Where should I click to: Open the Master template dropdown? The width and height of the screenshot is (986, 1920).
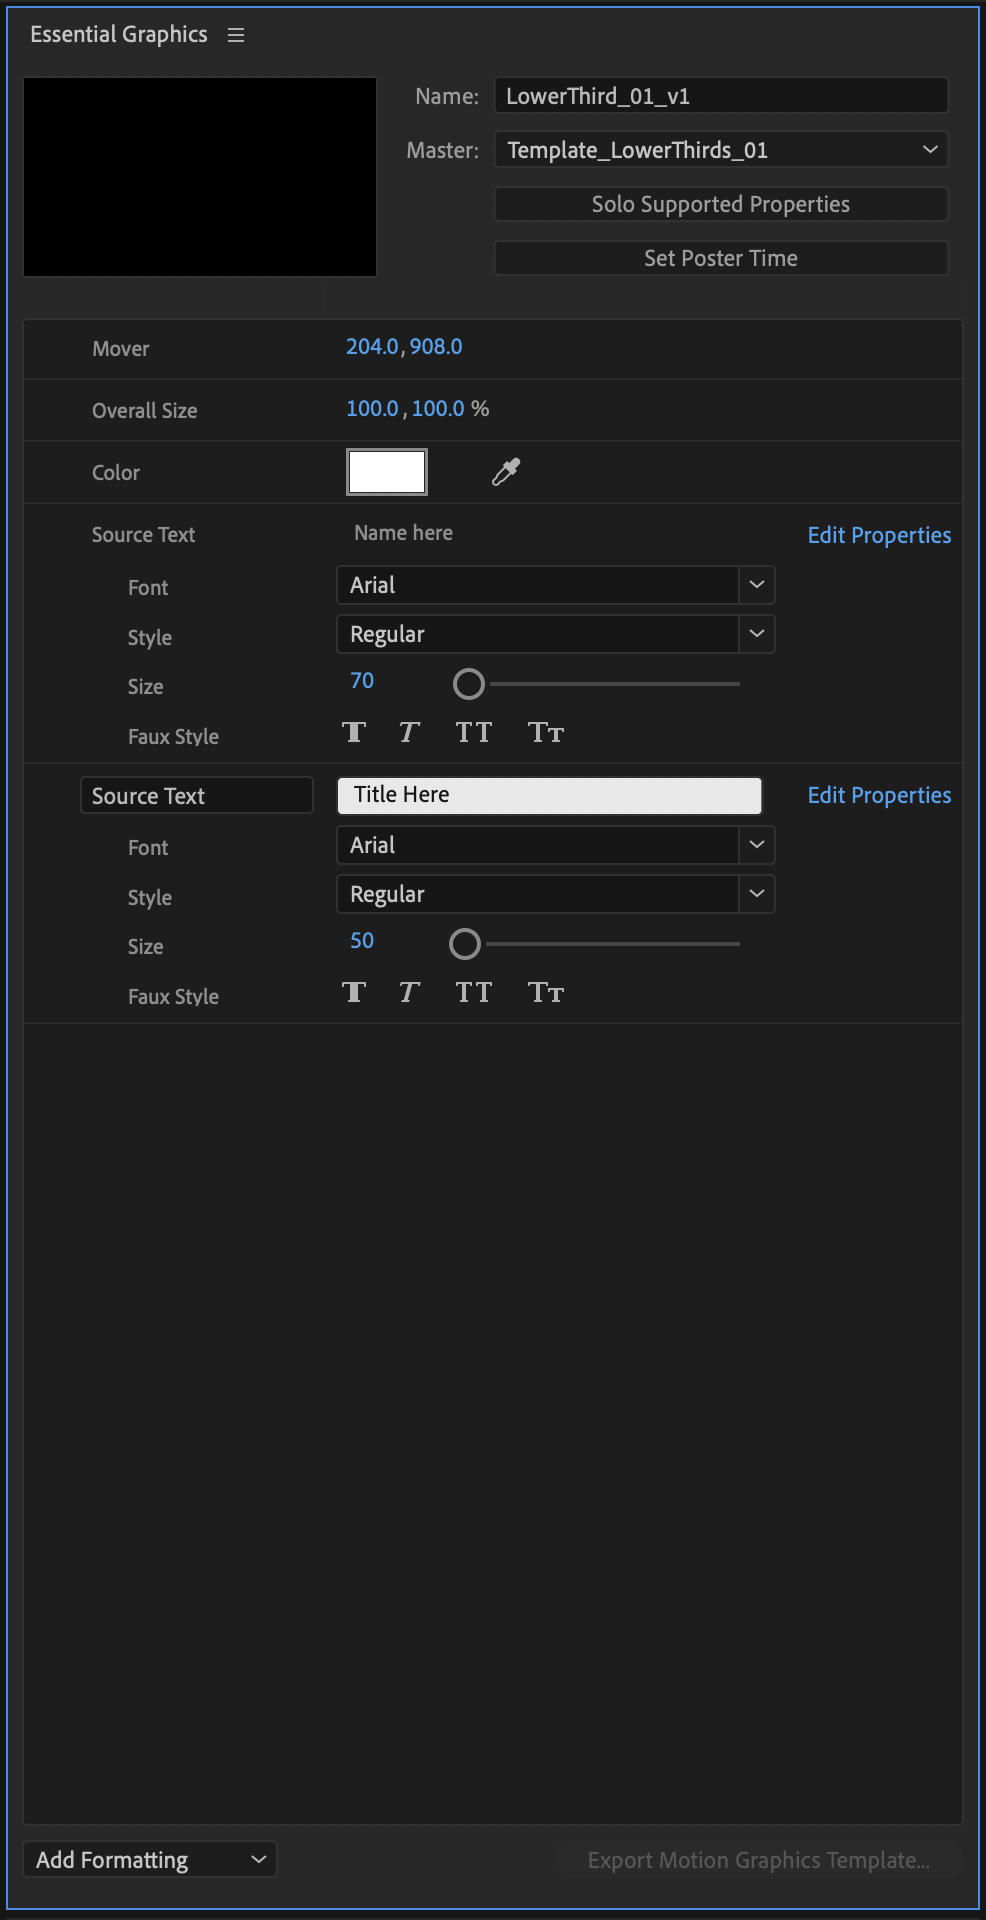click(721, 150)
